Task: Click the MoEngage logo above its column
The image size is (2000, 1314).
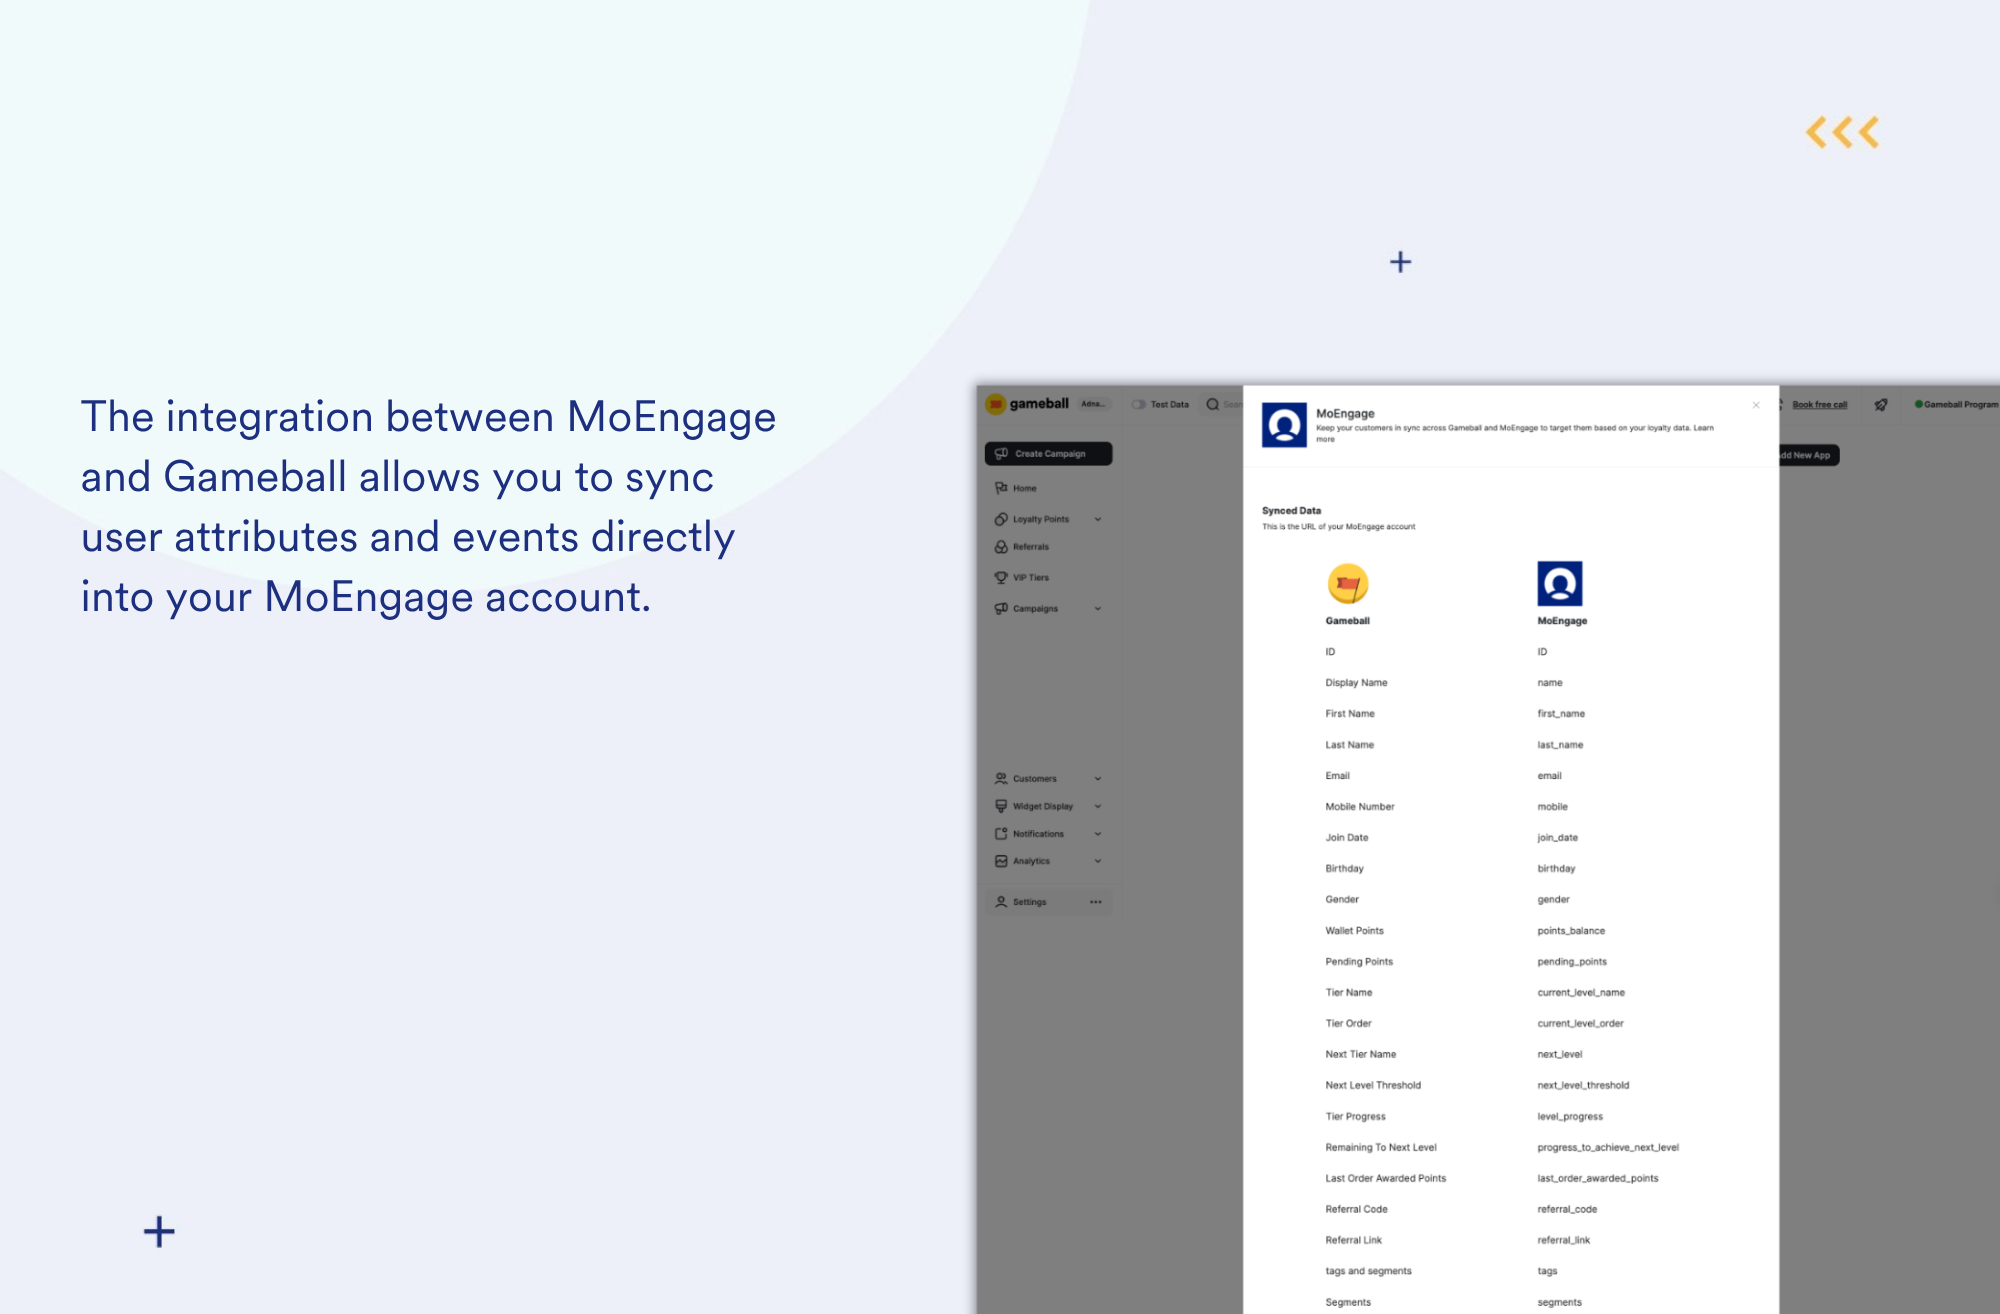Action: pyautogui.click(x=1560, y=584)
